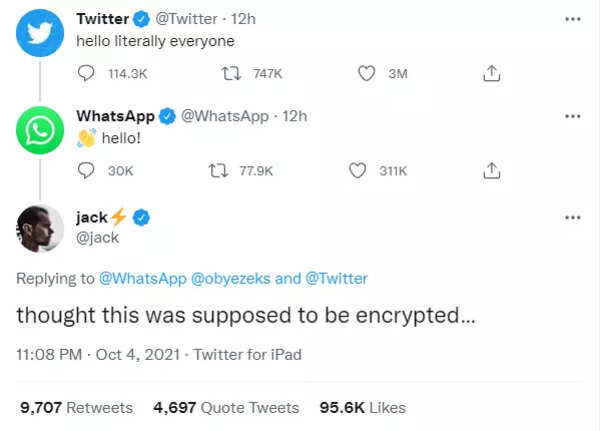Like WhatsApp's "hello!" tweet

[x=357, y=171]
